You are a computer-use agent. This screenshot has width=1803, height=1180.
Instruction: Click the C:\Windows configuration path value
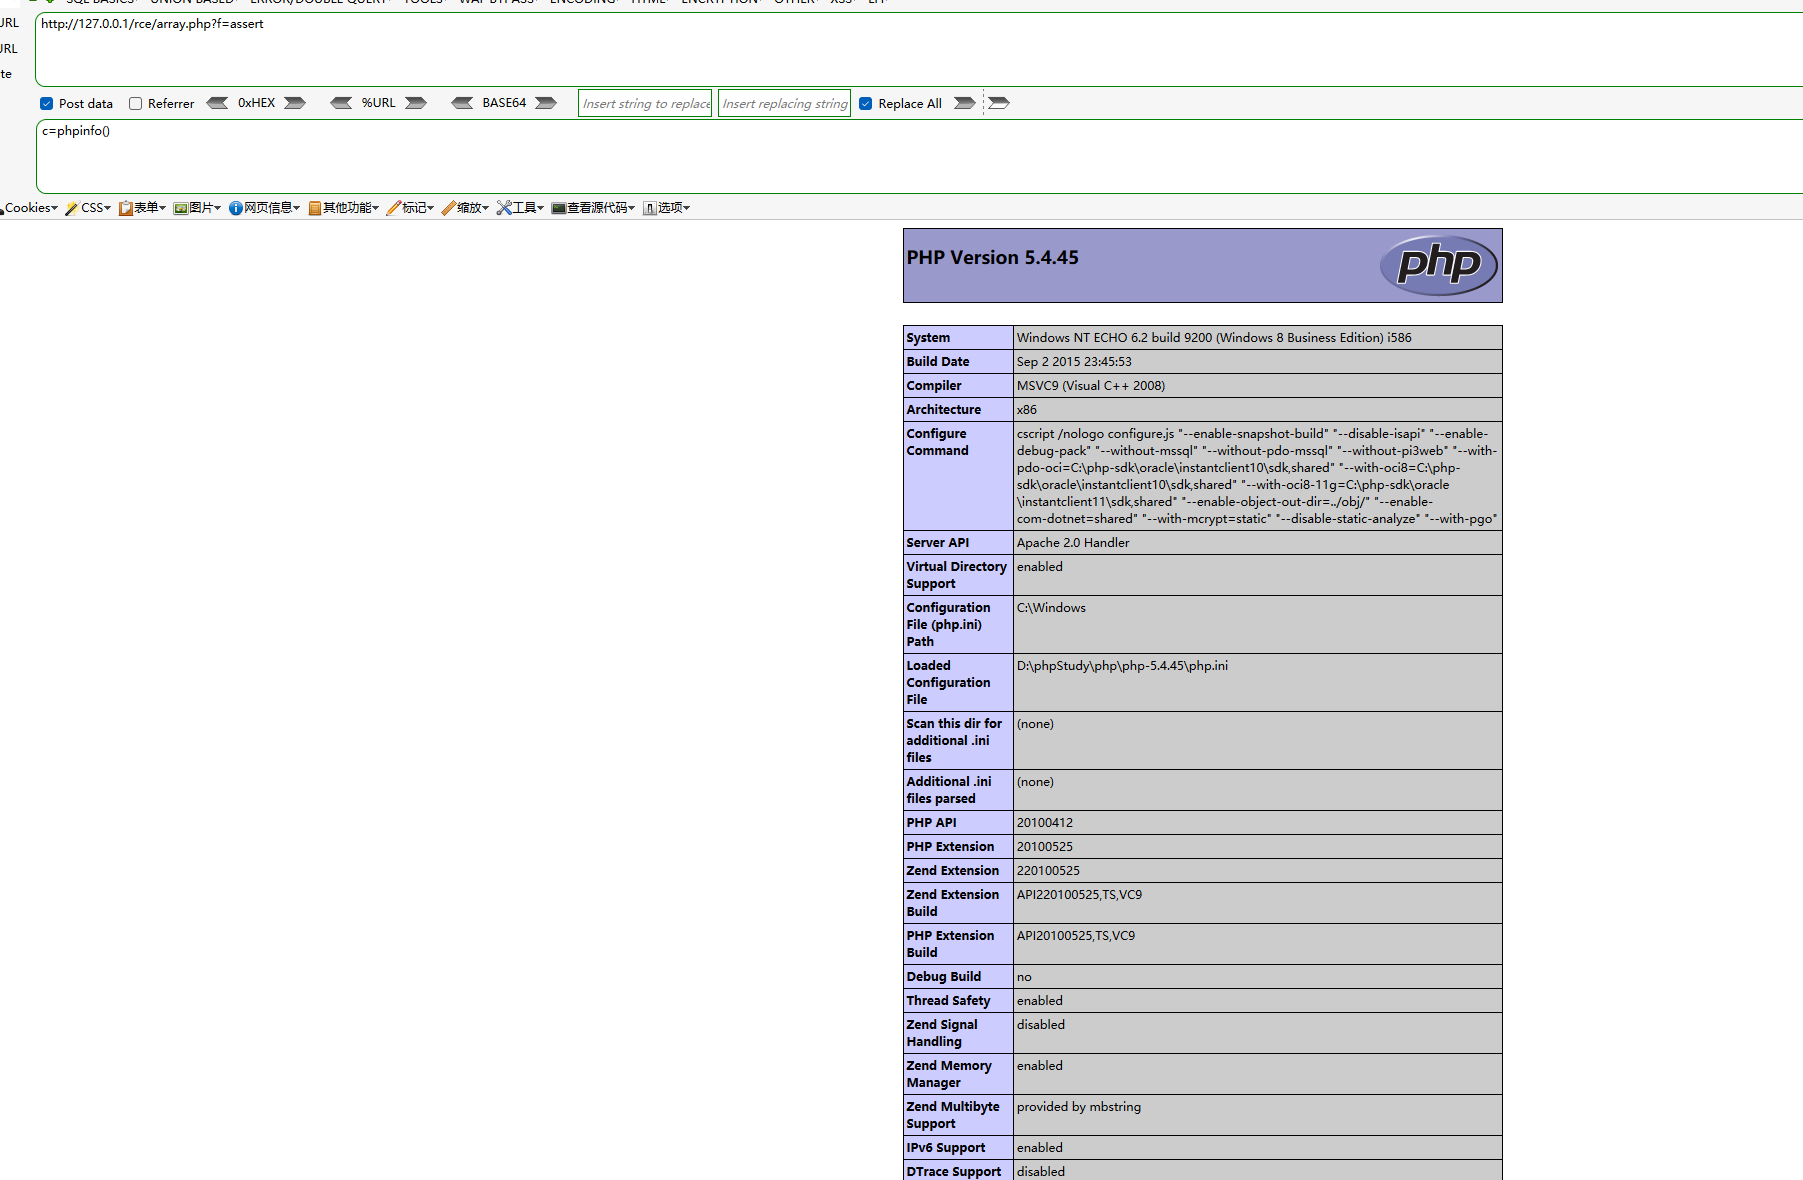(x=1051, y=608)
